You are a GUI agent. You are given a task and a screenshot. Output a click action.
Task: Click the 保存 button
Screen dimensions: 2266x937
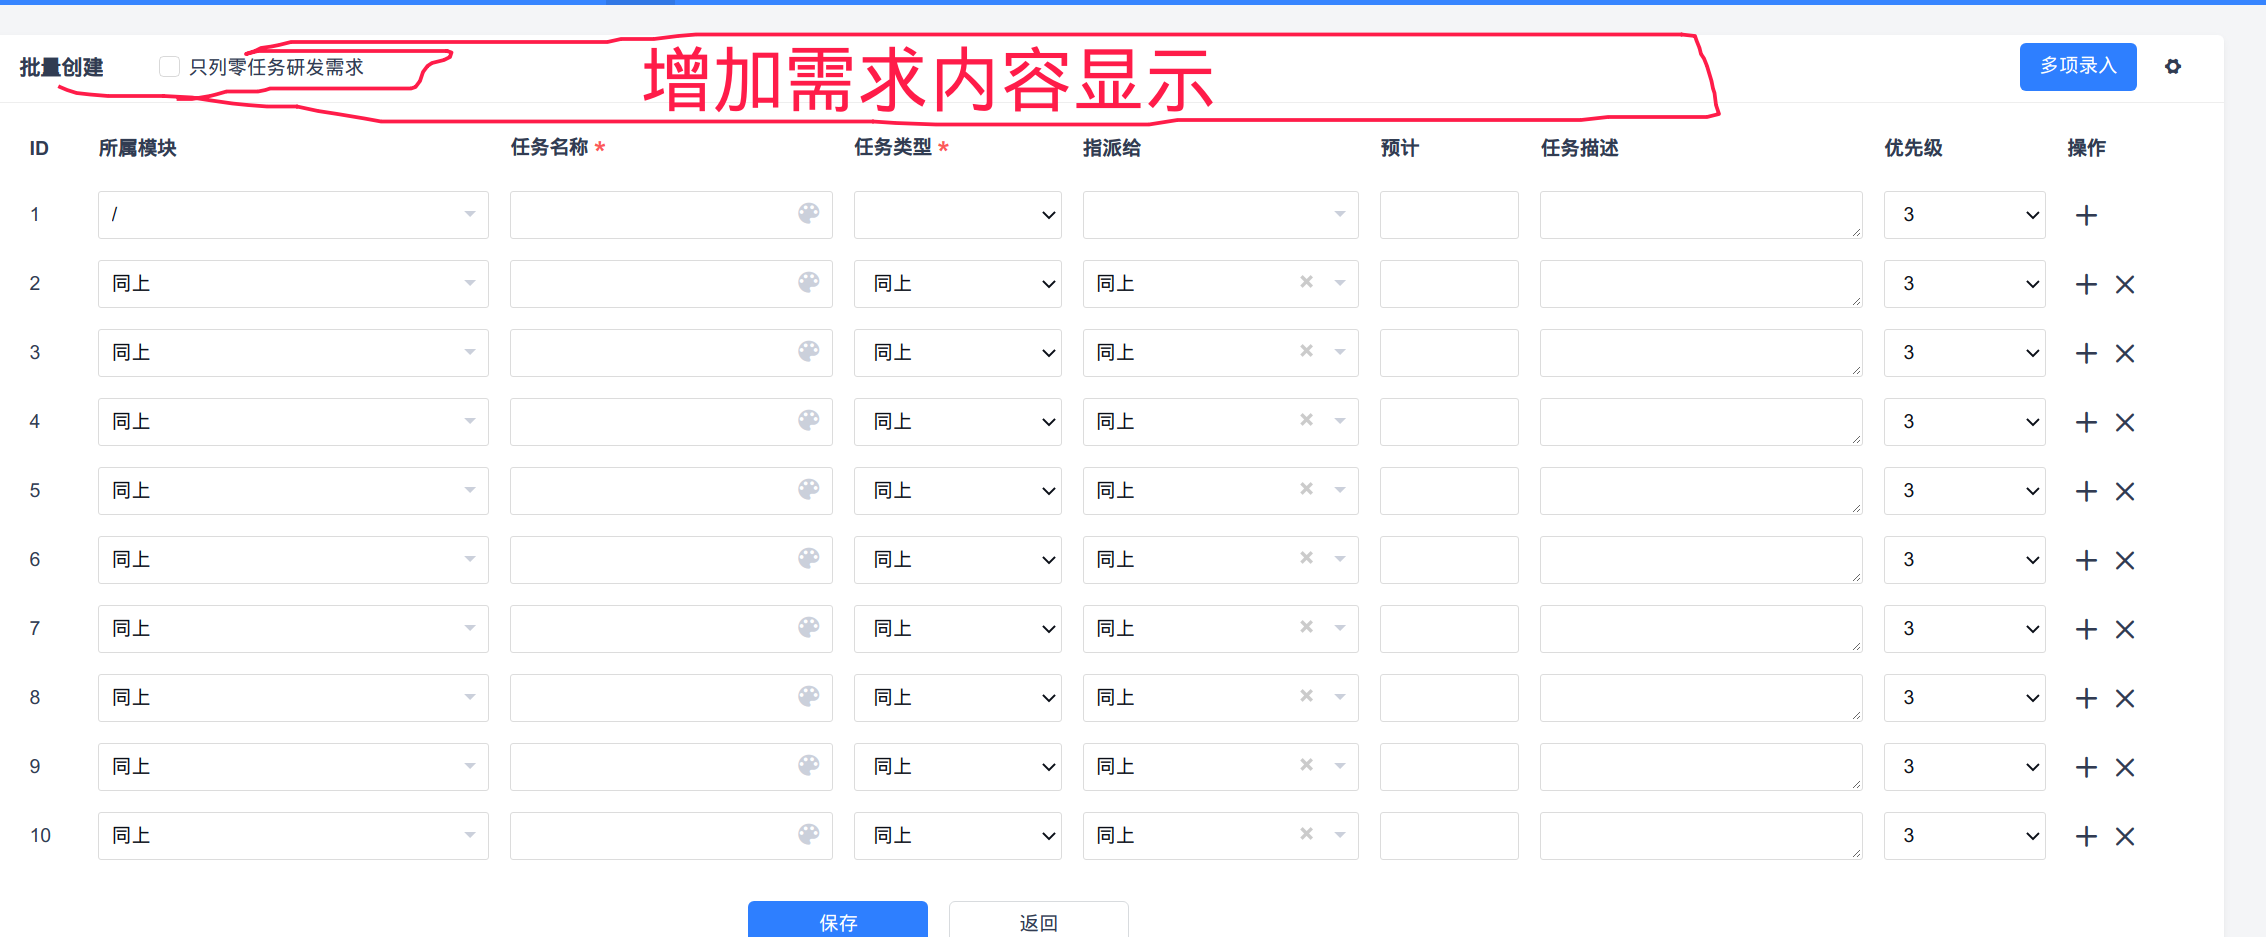(838, 920)
